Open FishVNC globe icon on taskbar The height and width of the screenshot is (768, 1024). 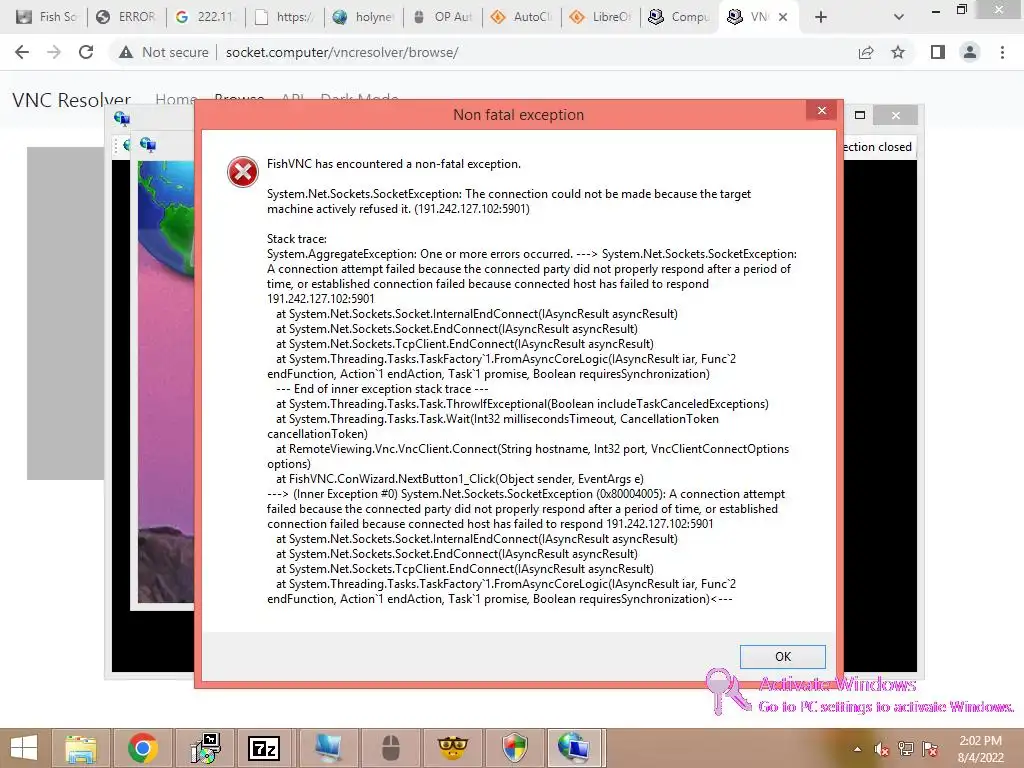tap(575, 748)
